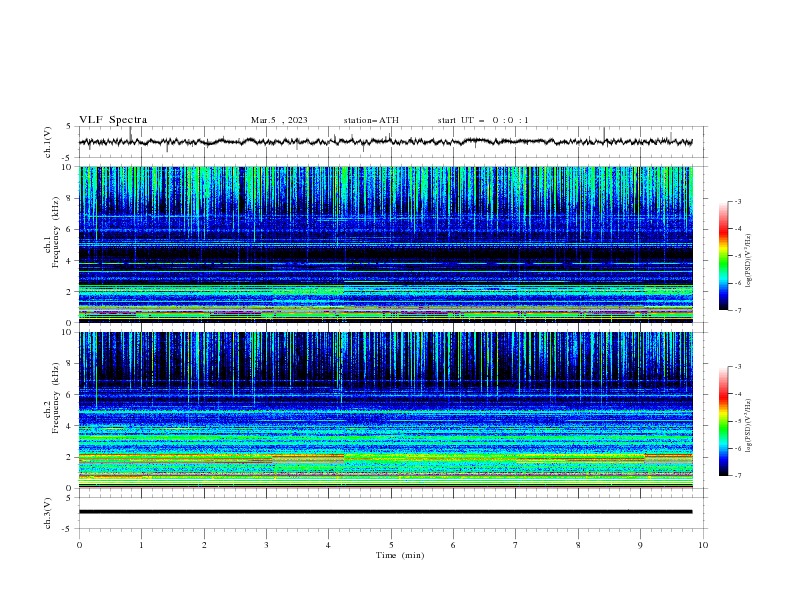This screenshot has height=612, width=792.
Task: Click the ch.1(V) waveform trace
Action: [x=385, y=142]
